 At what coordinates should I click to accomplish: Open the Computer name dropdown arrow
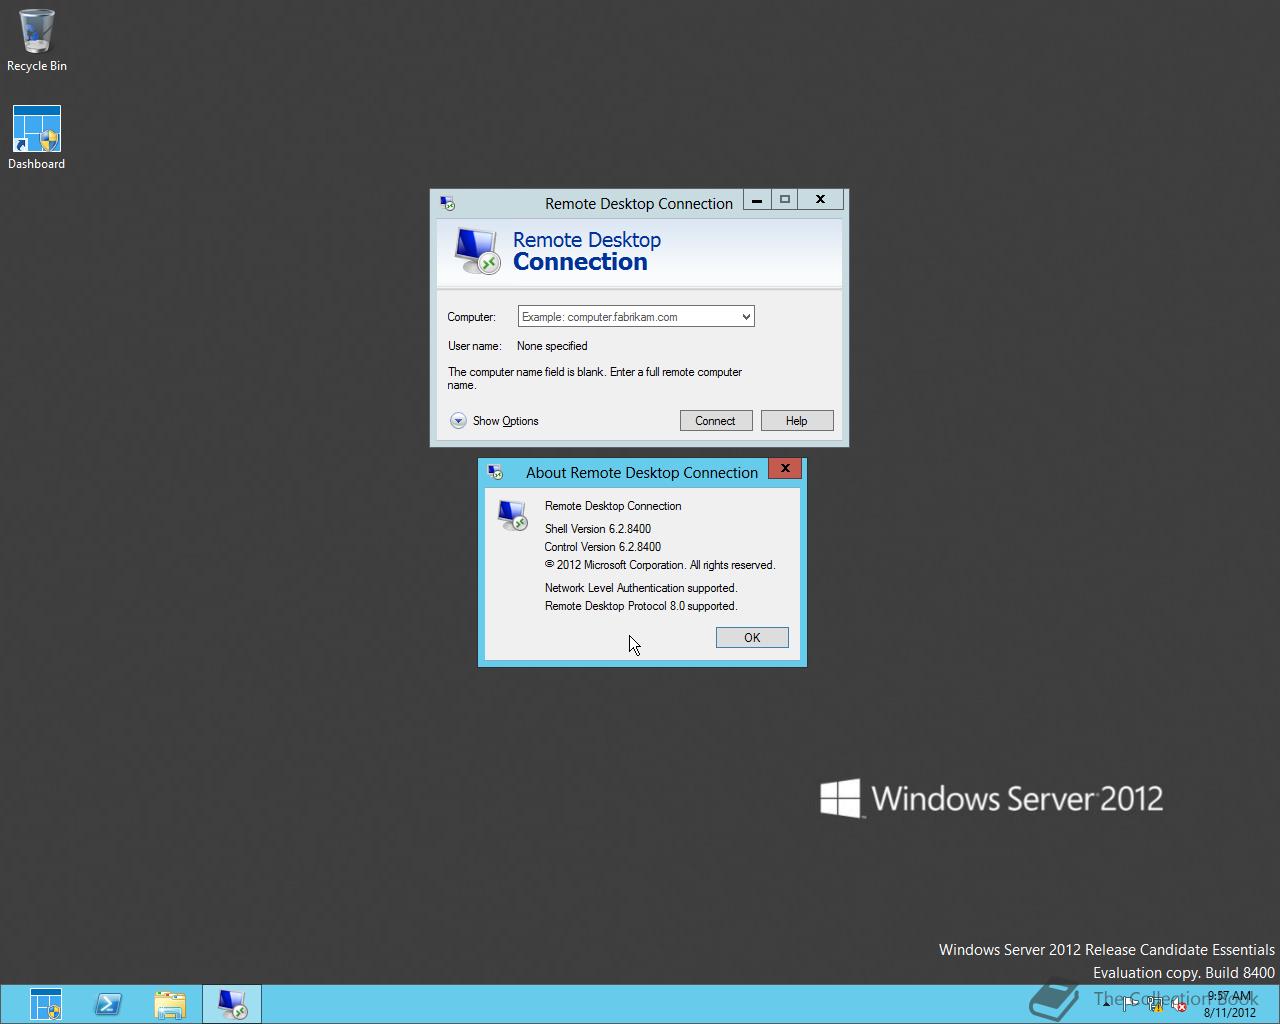pos(746,317)
